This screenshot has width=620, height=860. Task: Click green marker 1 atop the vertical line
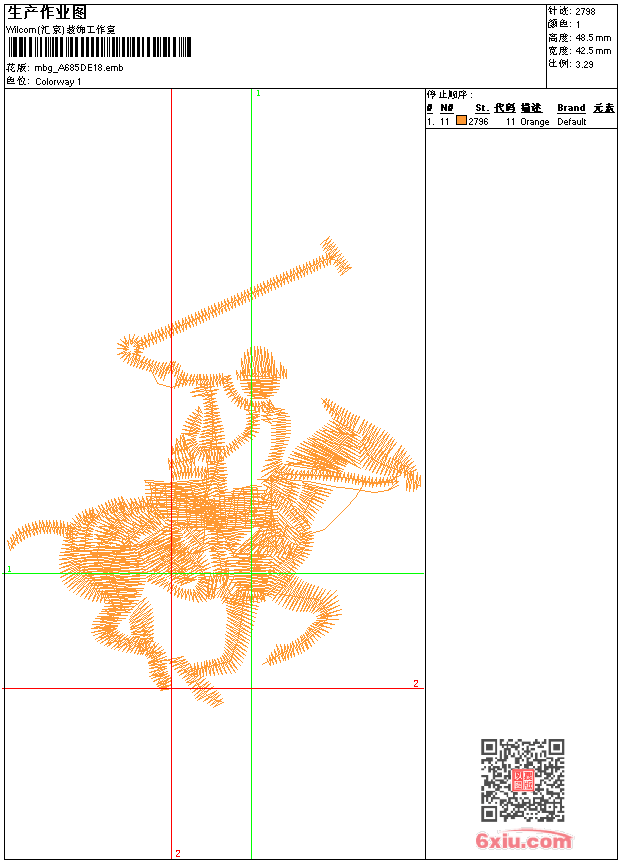point(258,94)
